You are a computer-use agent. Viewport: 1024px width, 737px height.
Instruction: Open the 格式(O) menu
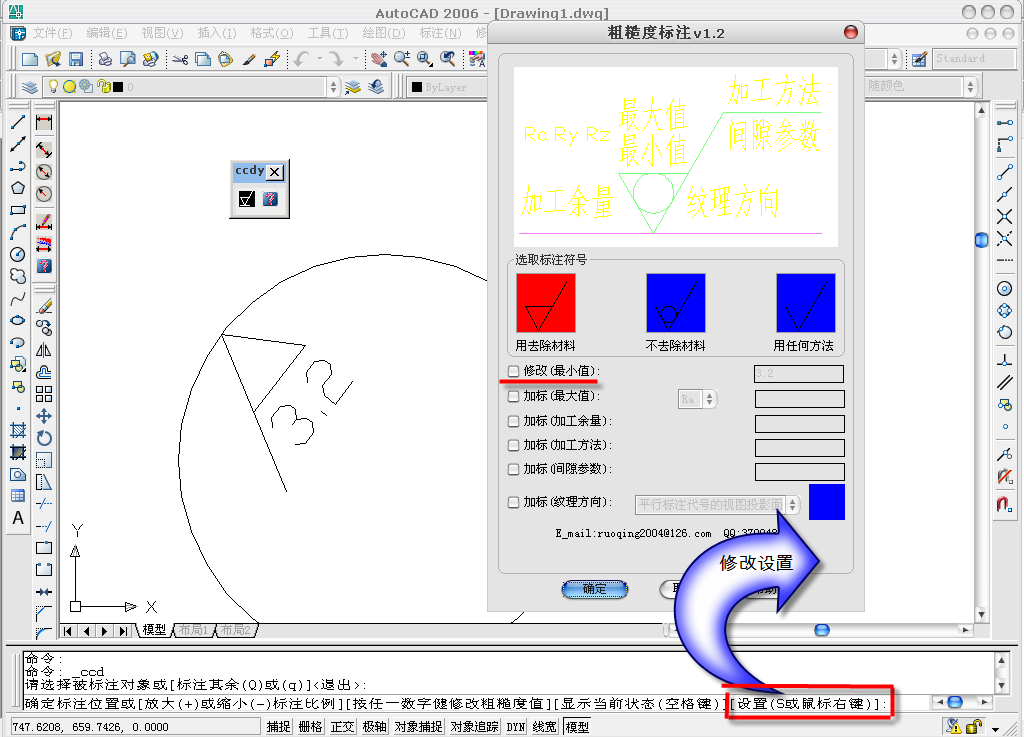(272, 33)
